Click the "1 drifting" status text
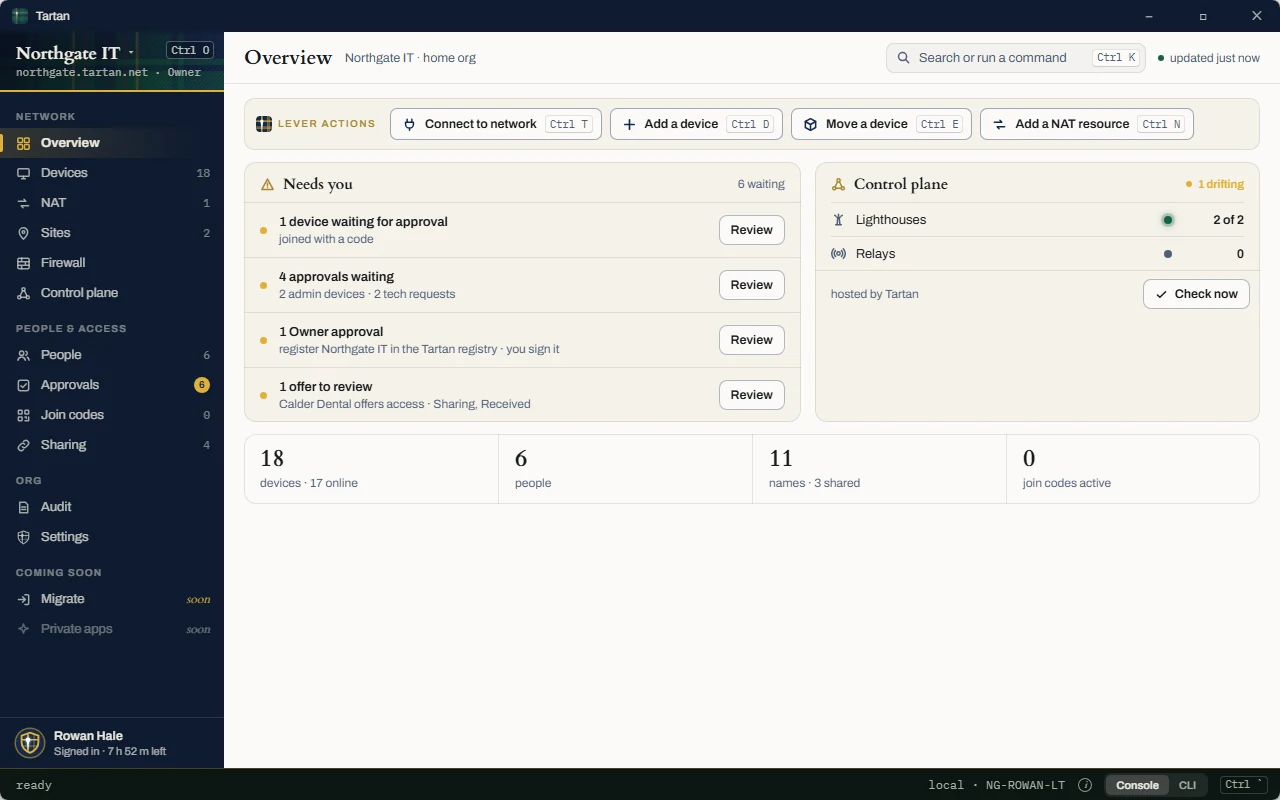1280x800 pixels. [x=1221, y=184]
